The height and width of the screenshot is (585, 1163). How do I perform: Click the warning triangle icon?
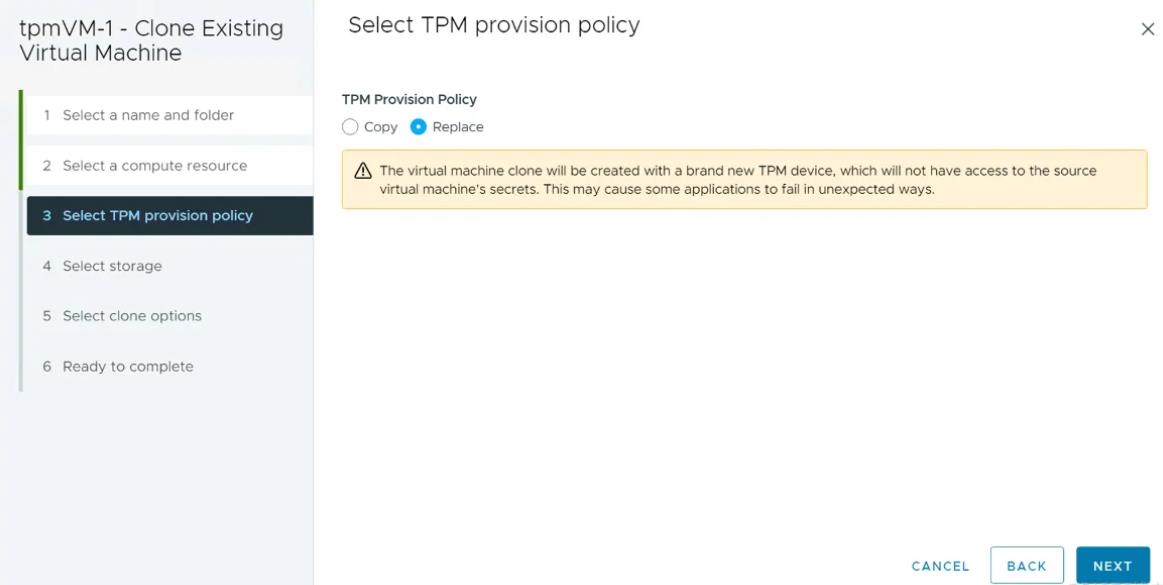point(363,171)
